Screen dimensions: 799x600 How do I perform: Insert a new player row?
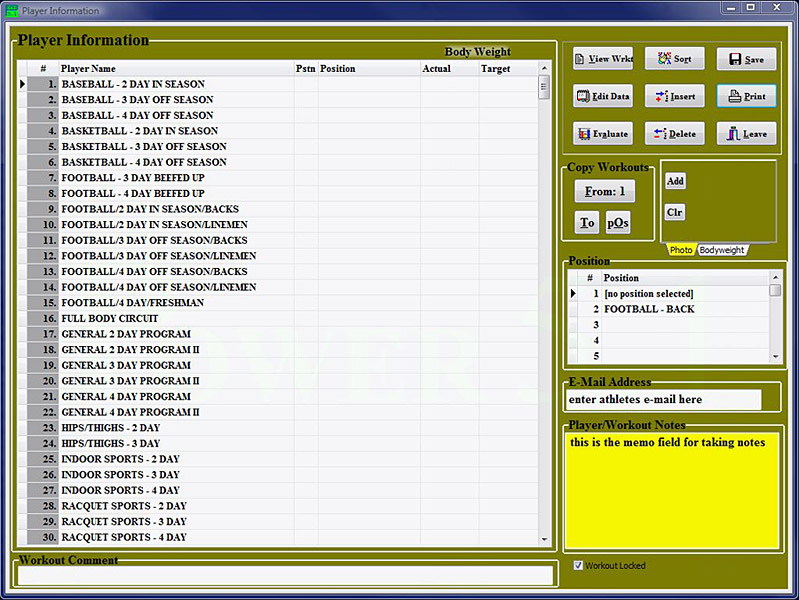click(x=674, y=97)
